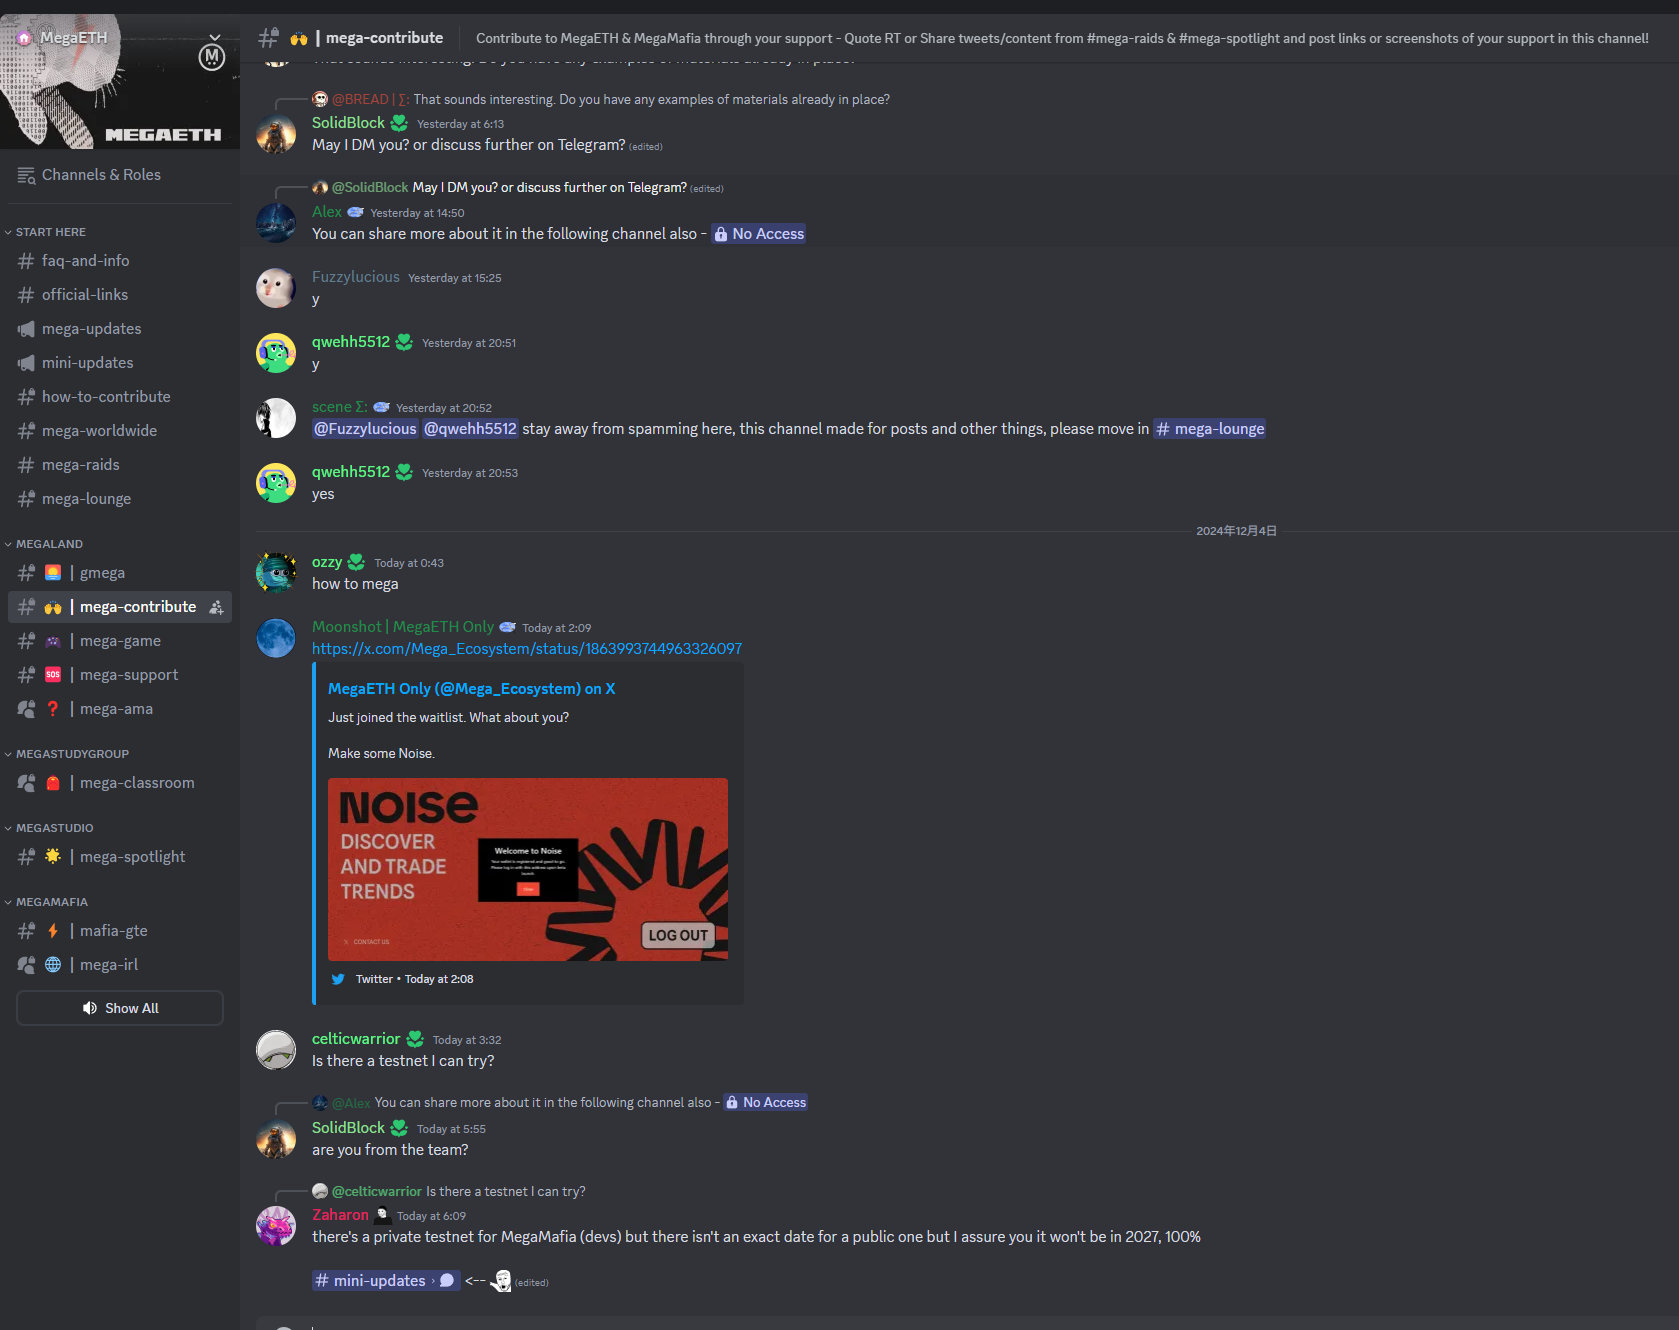Click the mega-ama forum channel icon
This screenshot has width=1679, height=1330.
(26, 709)
